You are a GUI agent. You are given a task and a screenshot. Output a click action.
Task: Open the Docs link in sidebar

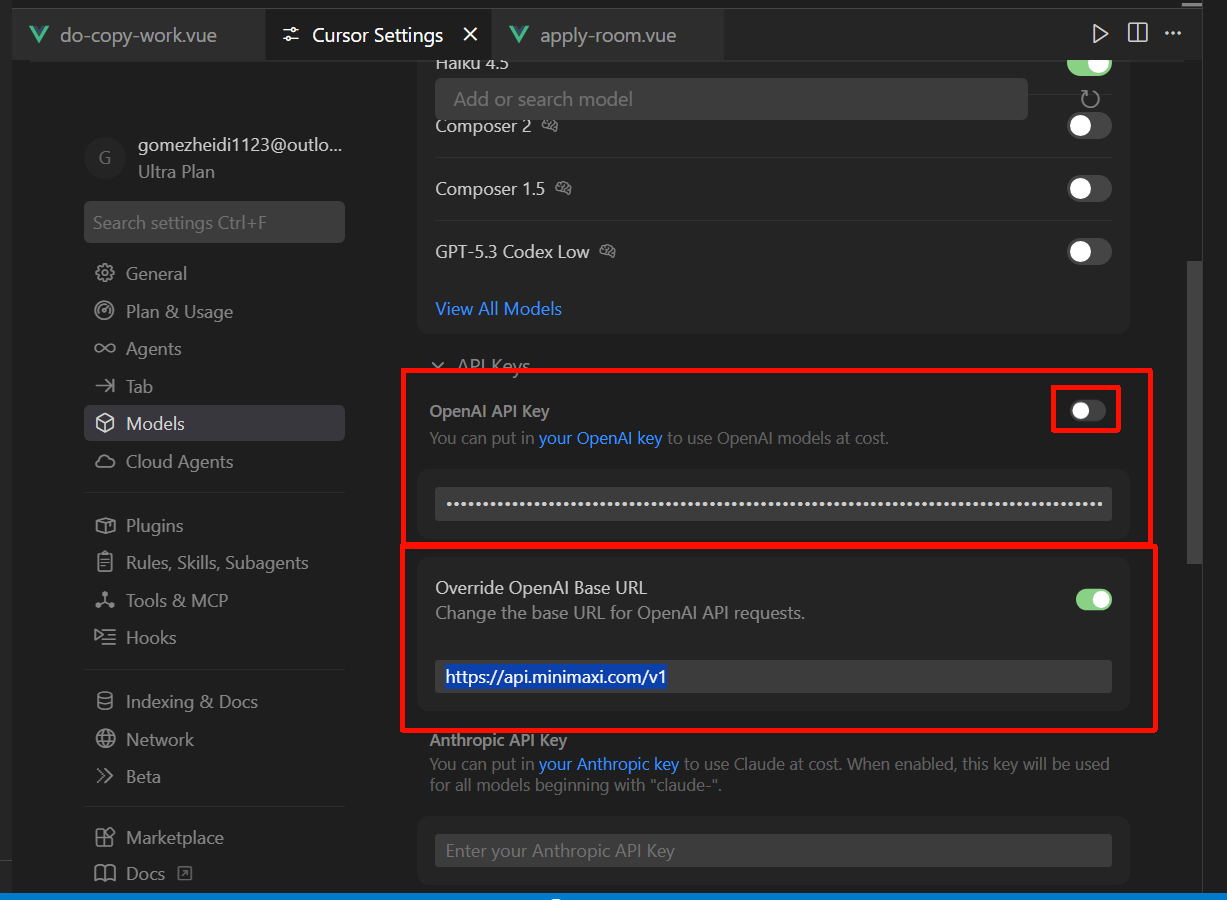[145, 873]
